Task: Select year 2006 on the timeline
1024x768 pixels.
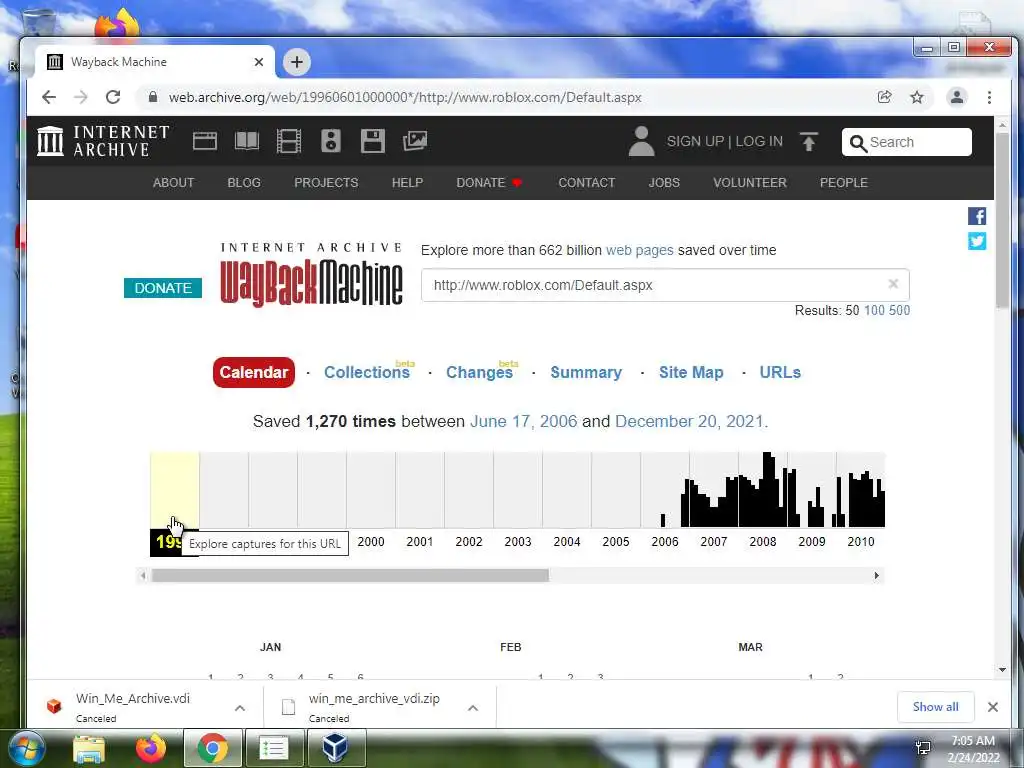Action: (665, 542)
